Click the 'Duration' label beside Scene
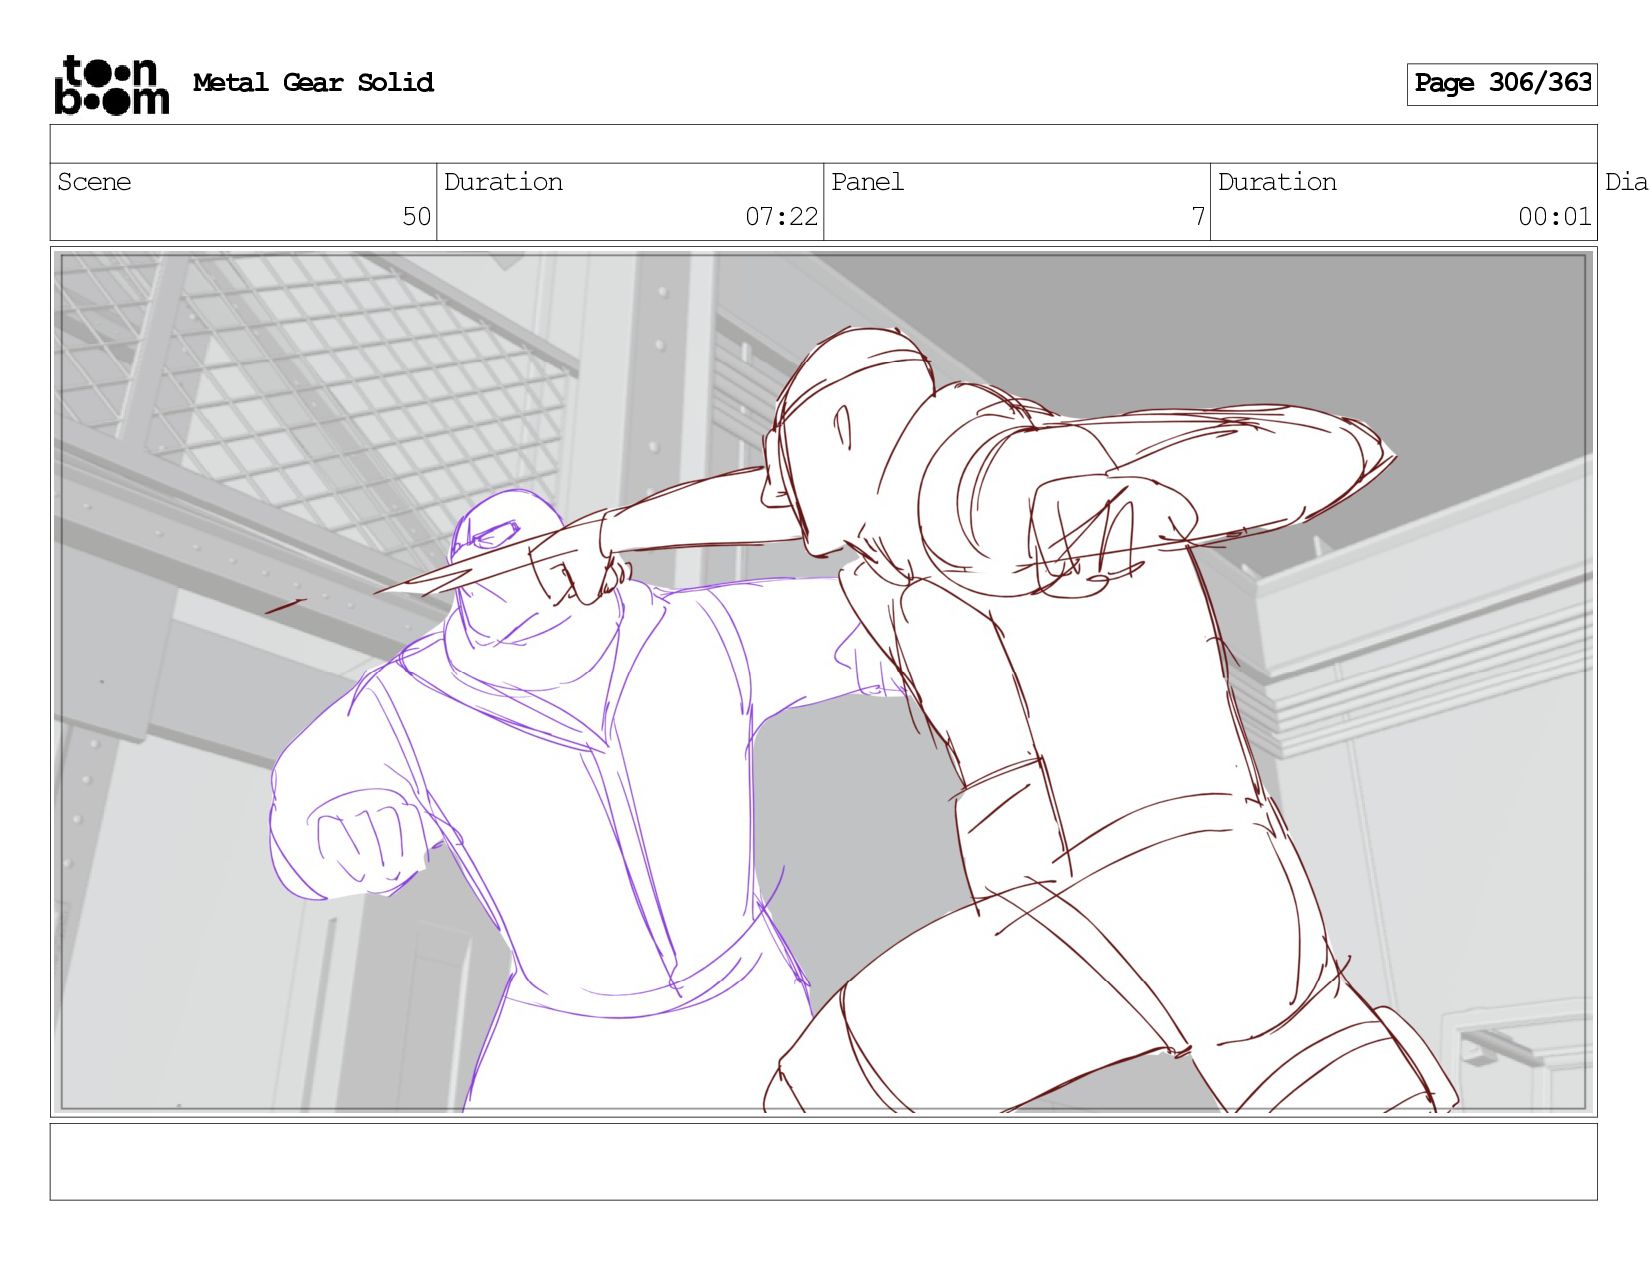The image size is (1650, 1275). (503, 182)
